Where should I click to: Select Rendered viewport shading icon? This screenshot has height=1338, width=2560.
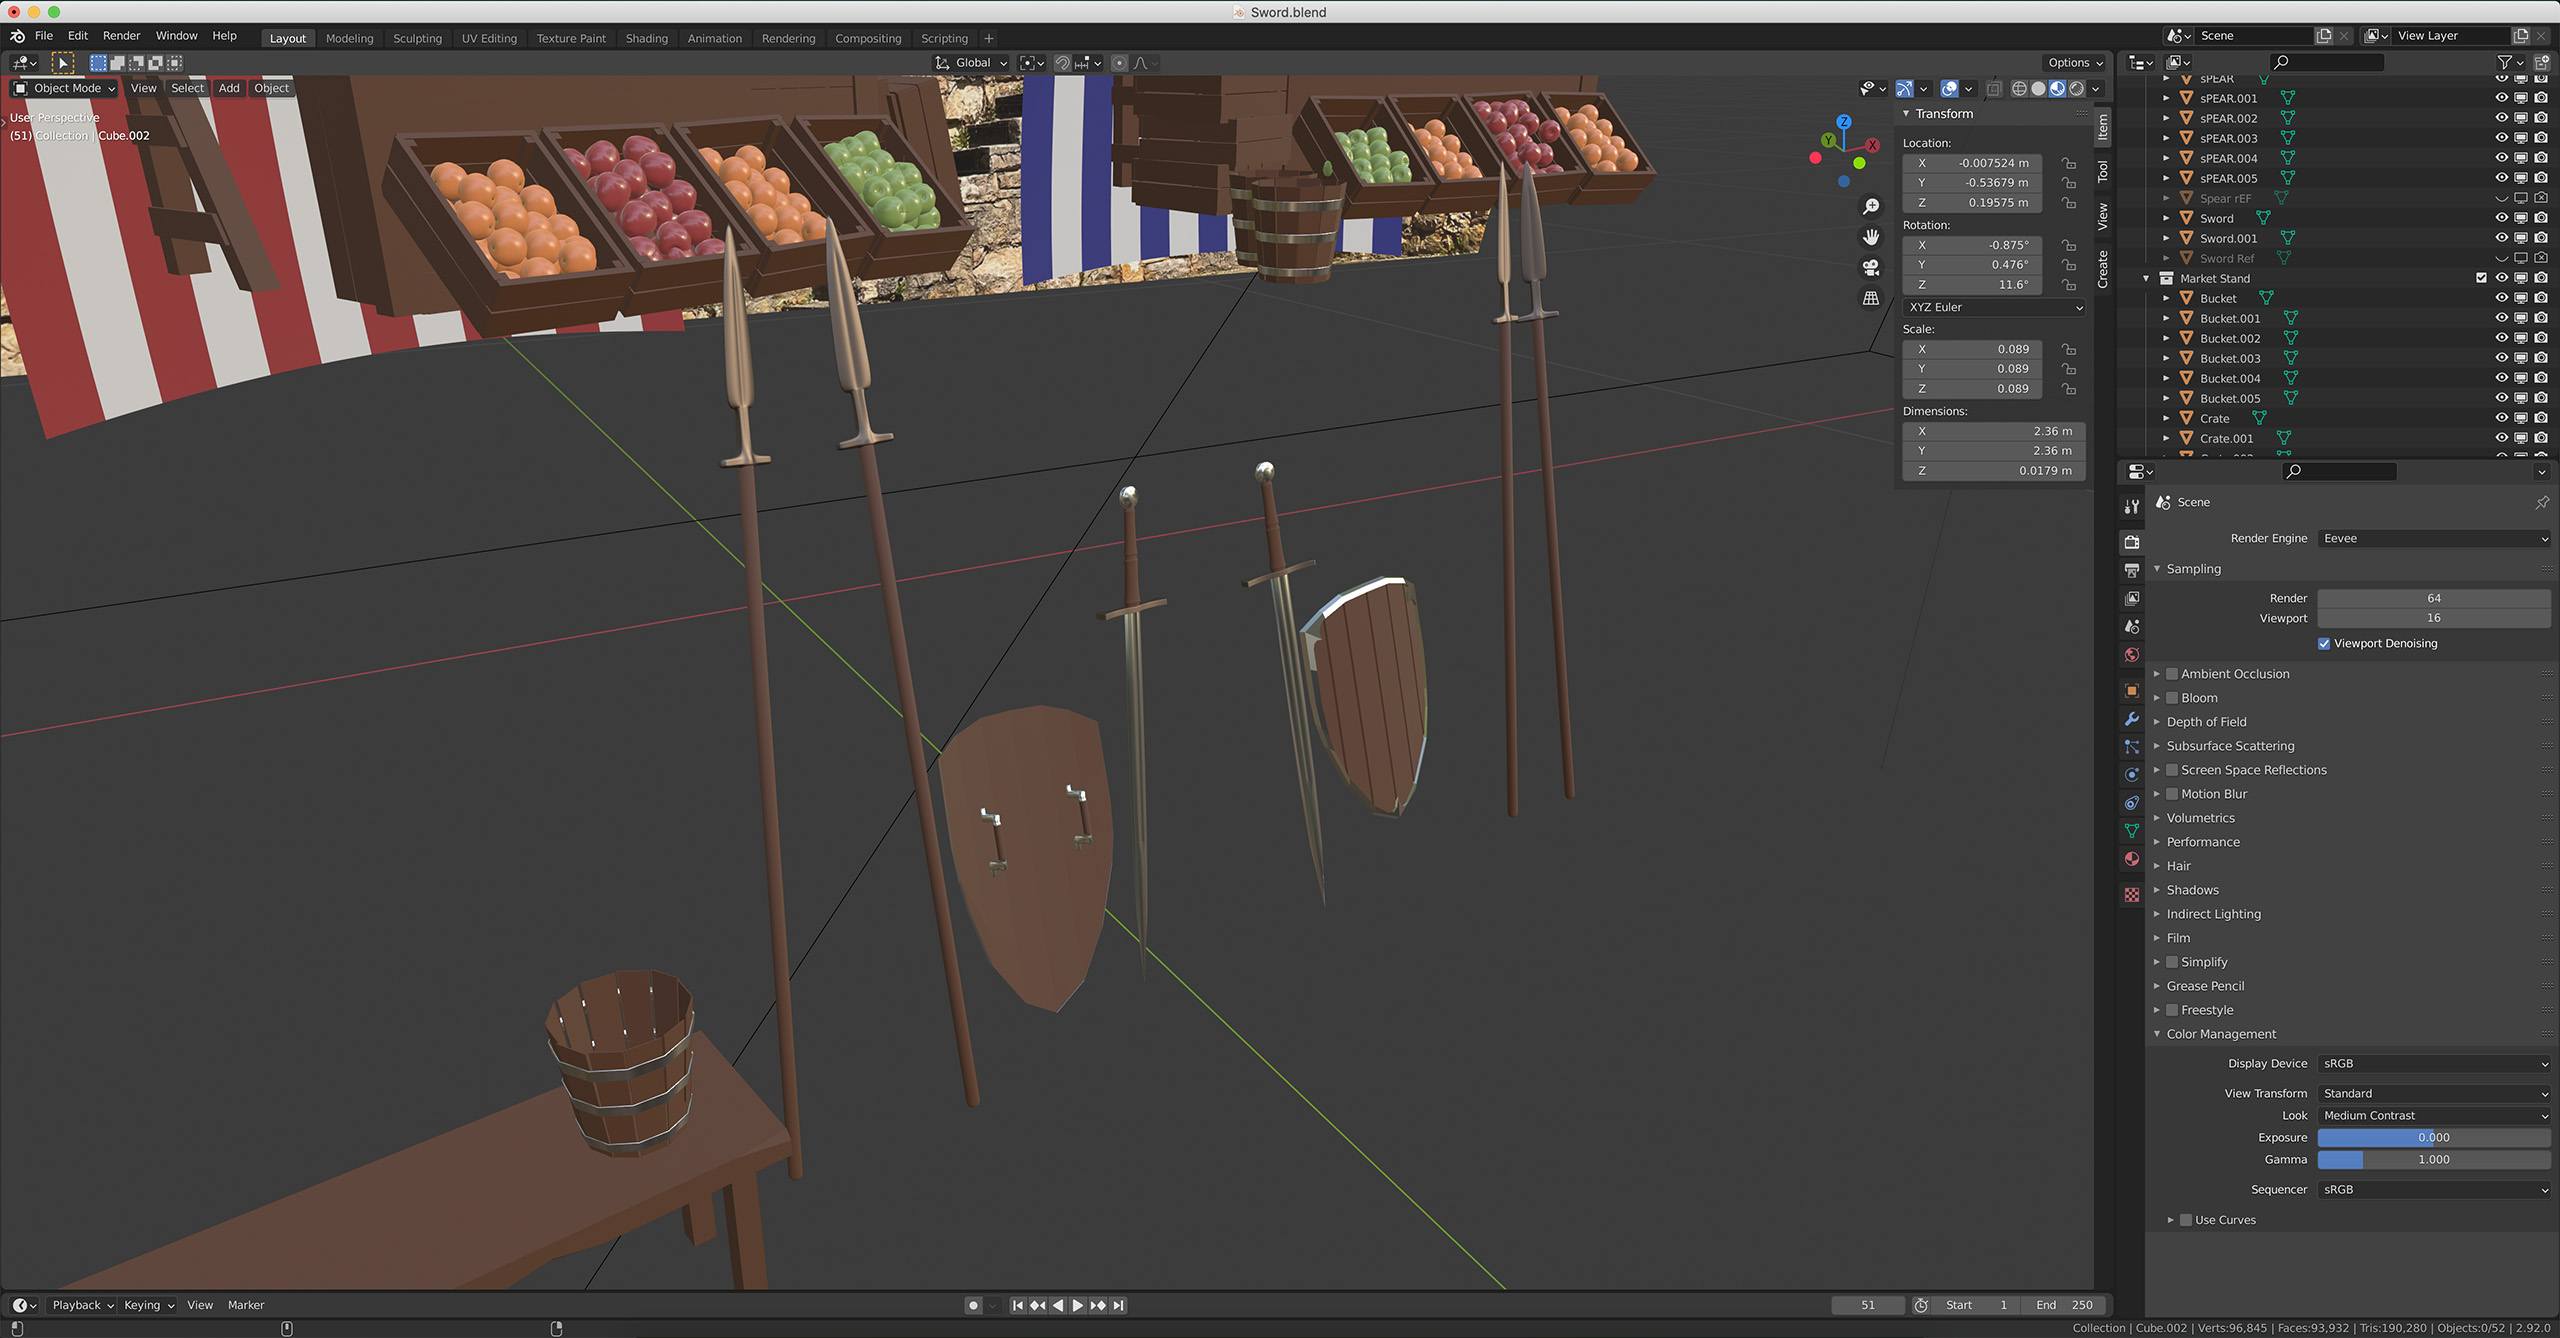[x=2077, y=89]
